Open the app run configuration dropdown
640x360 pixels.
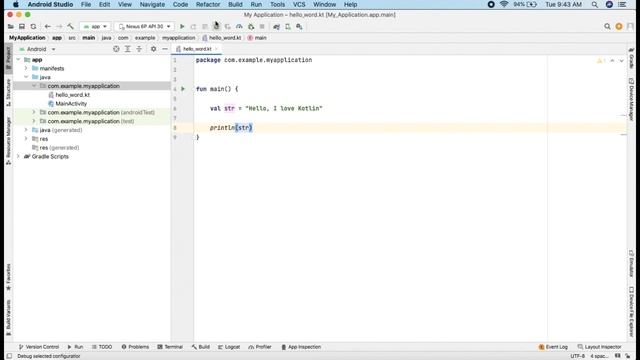coord(95,27)
